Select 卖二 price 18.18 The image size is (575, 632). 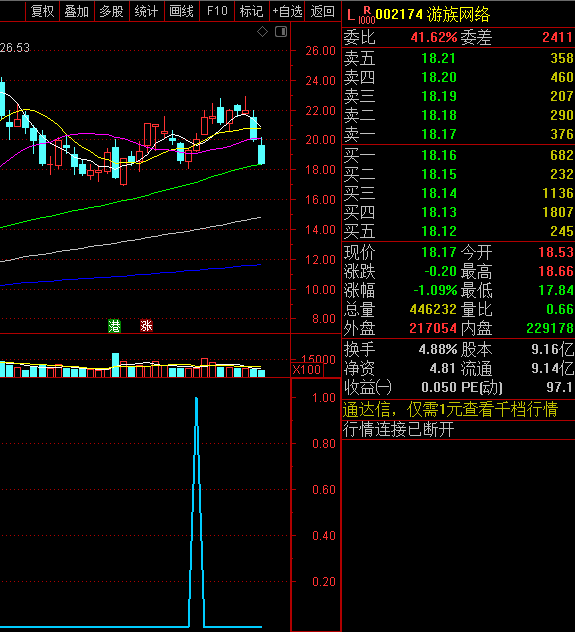438,115
